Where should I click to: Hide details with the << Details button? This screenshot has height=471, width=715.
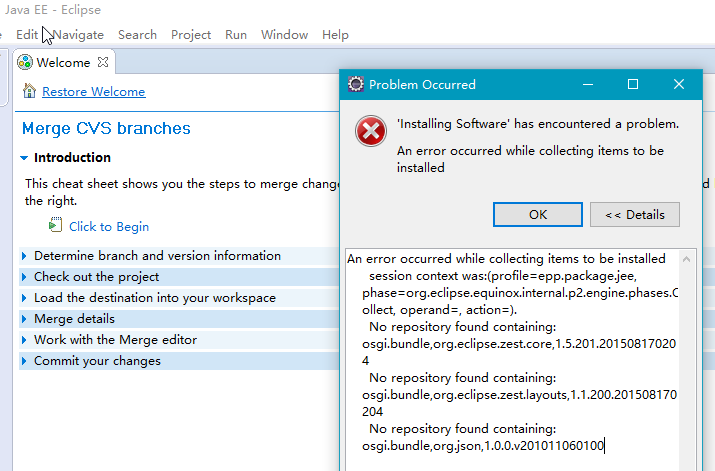[x=635, y=214]
